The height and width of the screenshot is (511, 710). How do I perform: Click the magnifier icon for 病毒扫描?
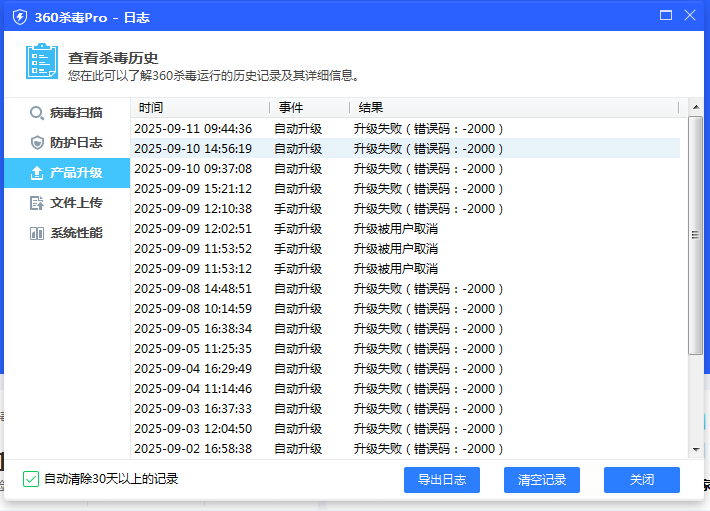coord(37,113)
